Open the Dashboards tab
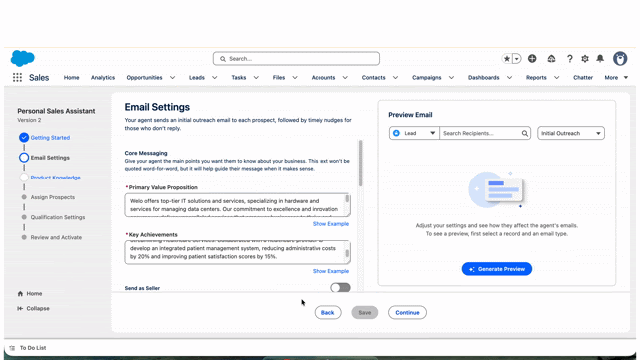This screenshot has width=640, height=360. coord(483,78)
